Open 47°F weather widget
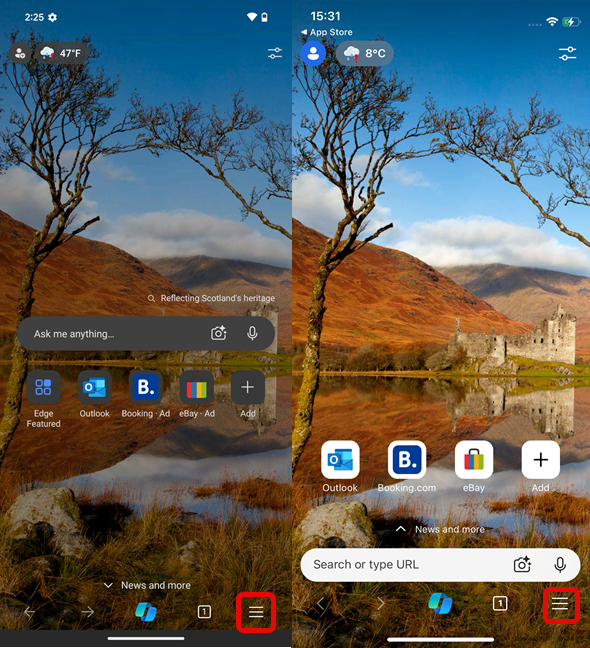This screenshot has height=648, width=590. point(61,53)
